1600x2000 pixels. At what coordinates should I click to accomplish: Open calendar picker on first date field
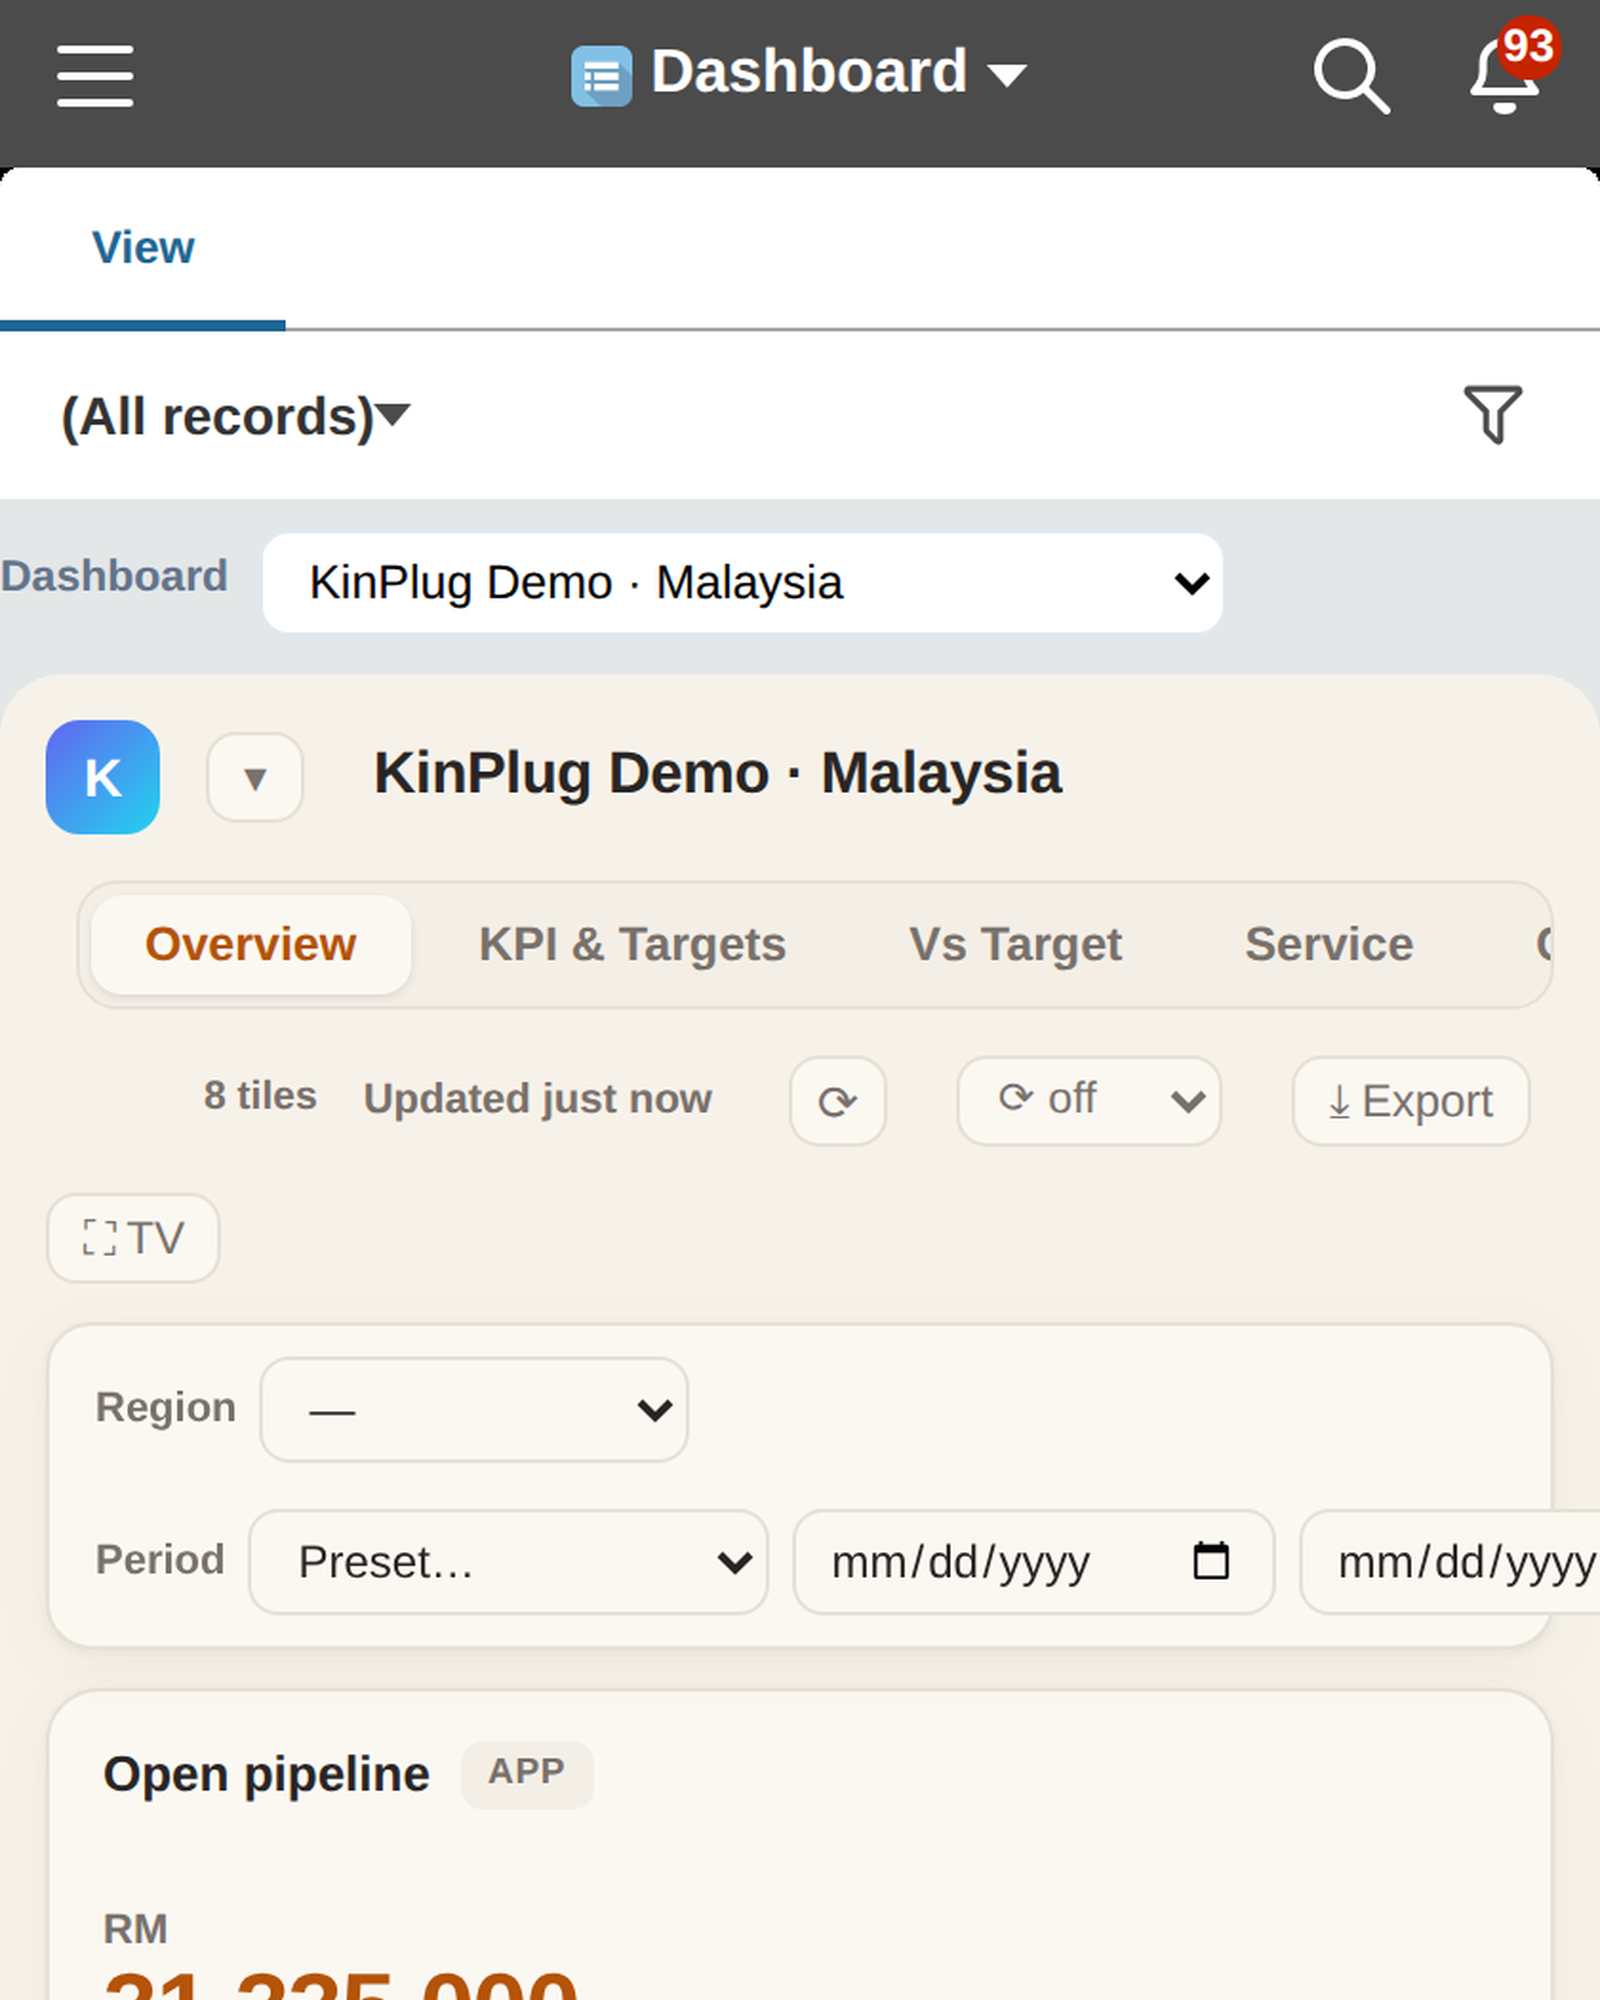coord(1211,1561)
